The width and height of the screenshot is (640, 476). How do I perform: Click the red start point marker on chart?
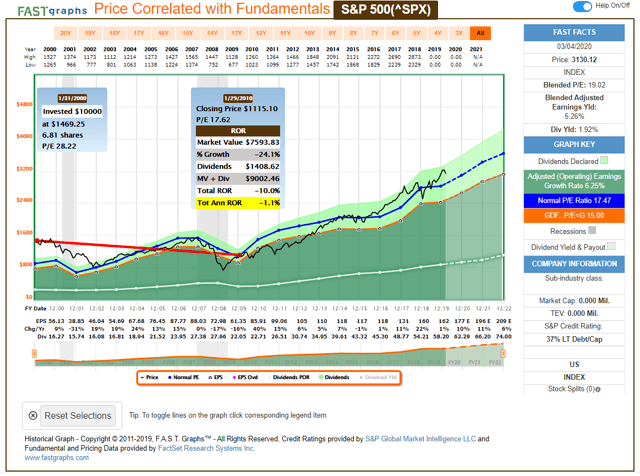(x=37, y=241)
